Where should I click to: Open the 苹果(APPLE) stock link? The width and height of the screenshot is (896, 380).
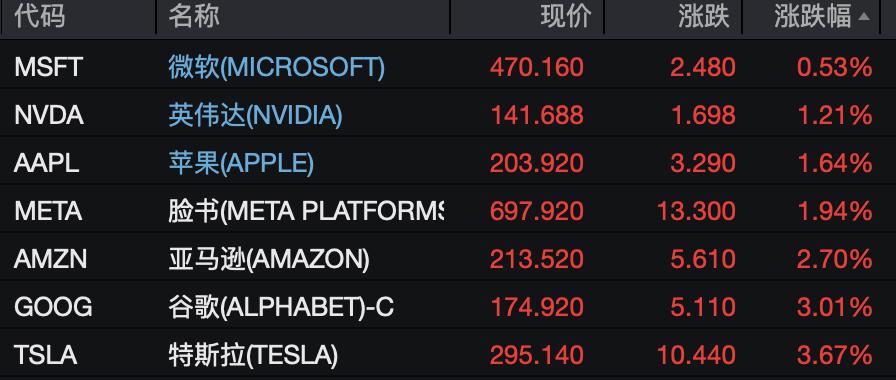241,163
